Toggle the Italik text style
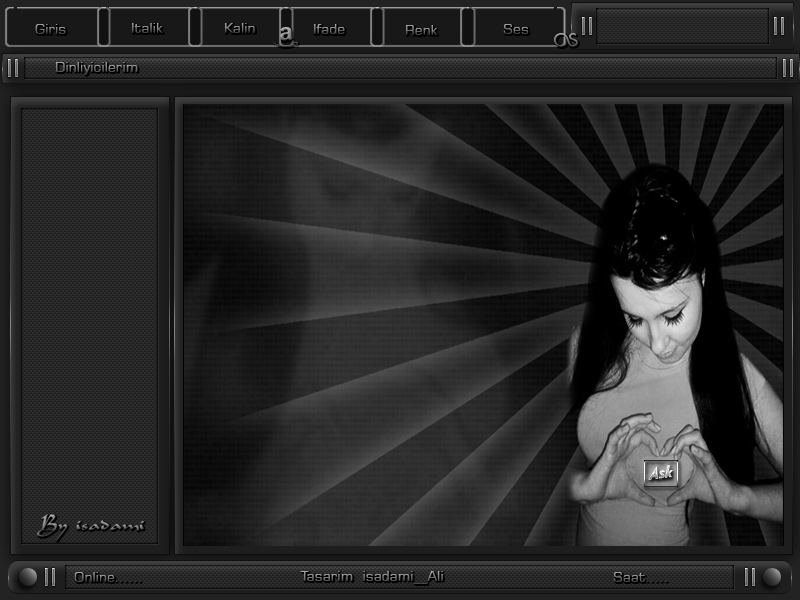 [x=147, y=28]
